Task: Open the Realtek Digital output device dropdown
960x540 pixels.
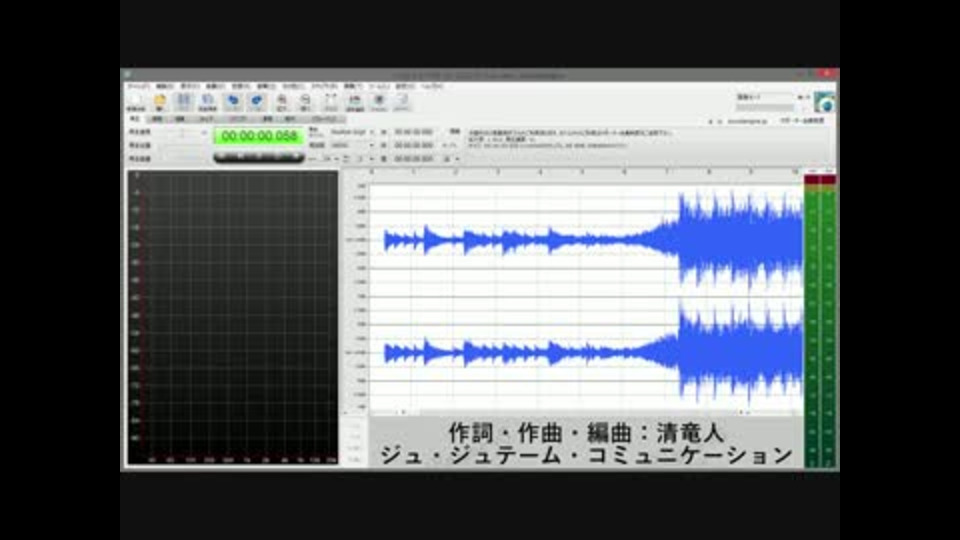Action: point(352,132)
